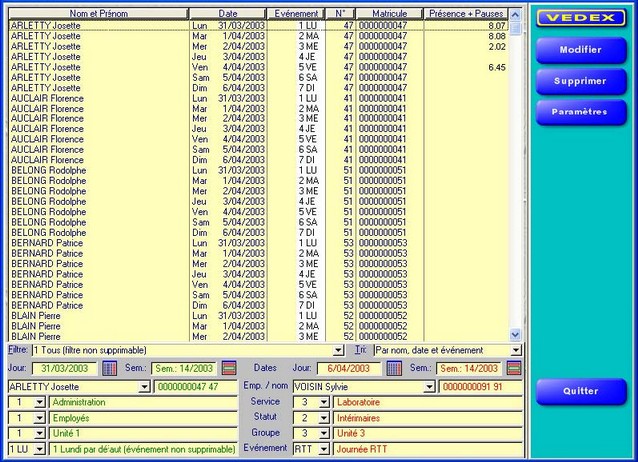
Task: Sort by the Nom et Prénom column header
Action: 98,14
